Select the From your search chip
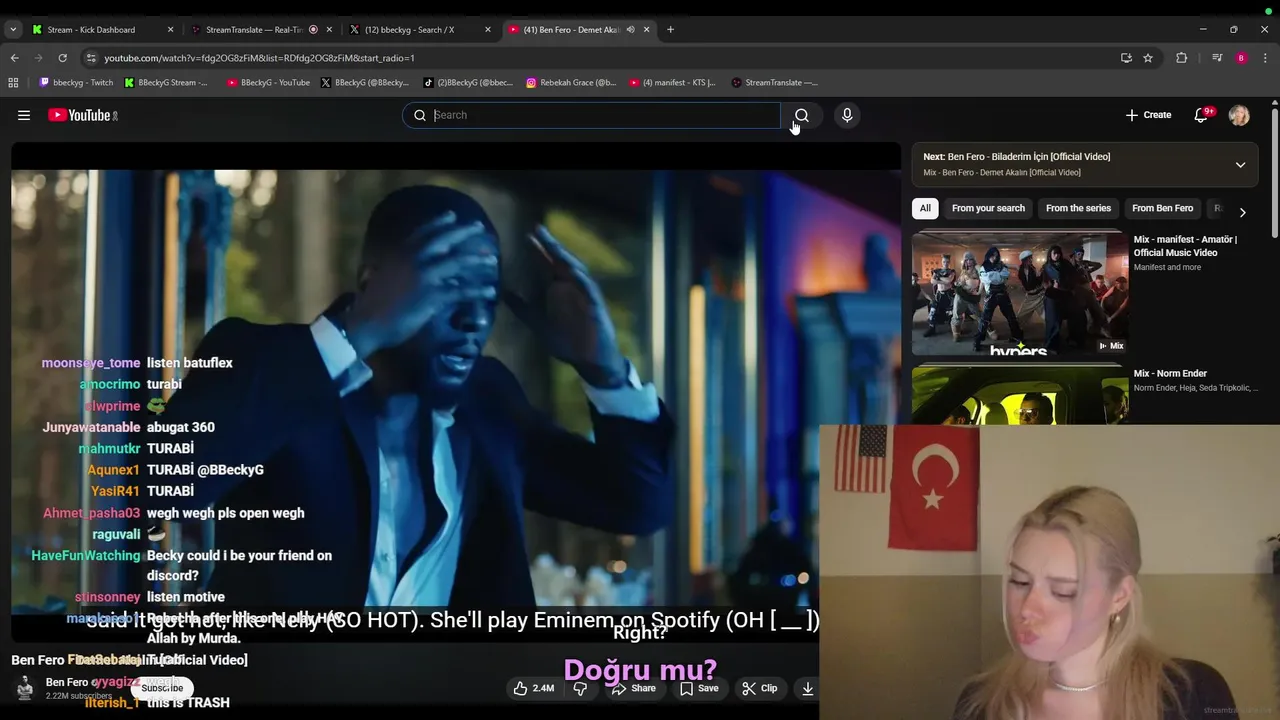This screenshot has height=720, width=1280. [x=988, y=208]
